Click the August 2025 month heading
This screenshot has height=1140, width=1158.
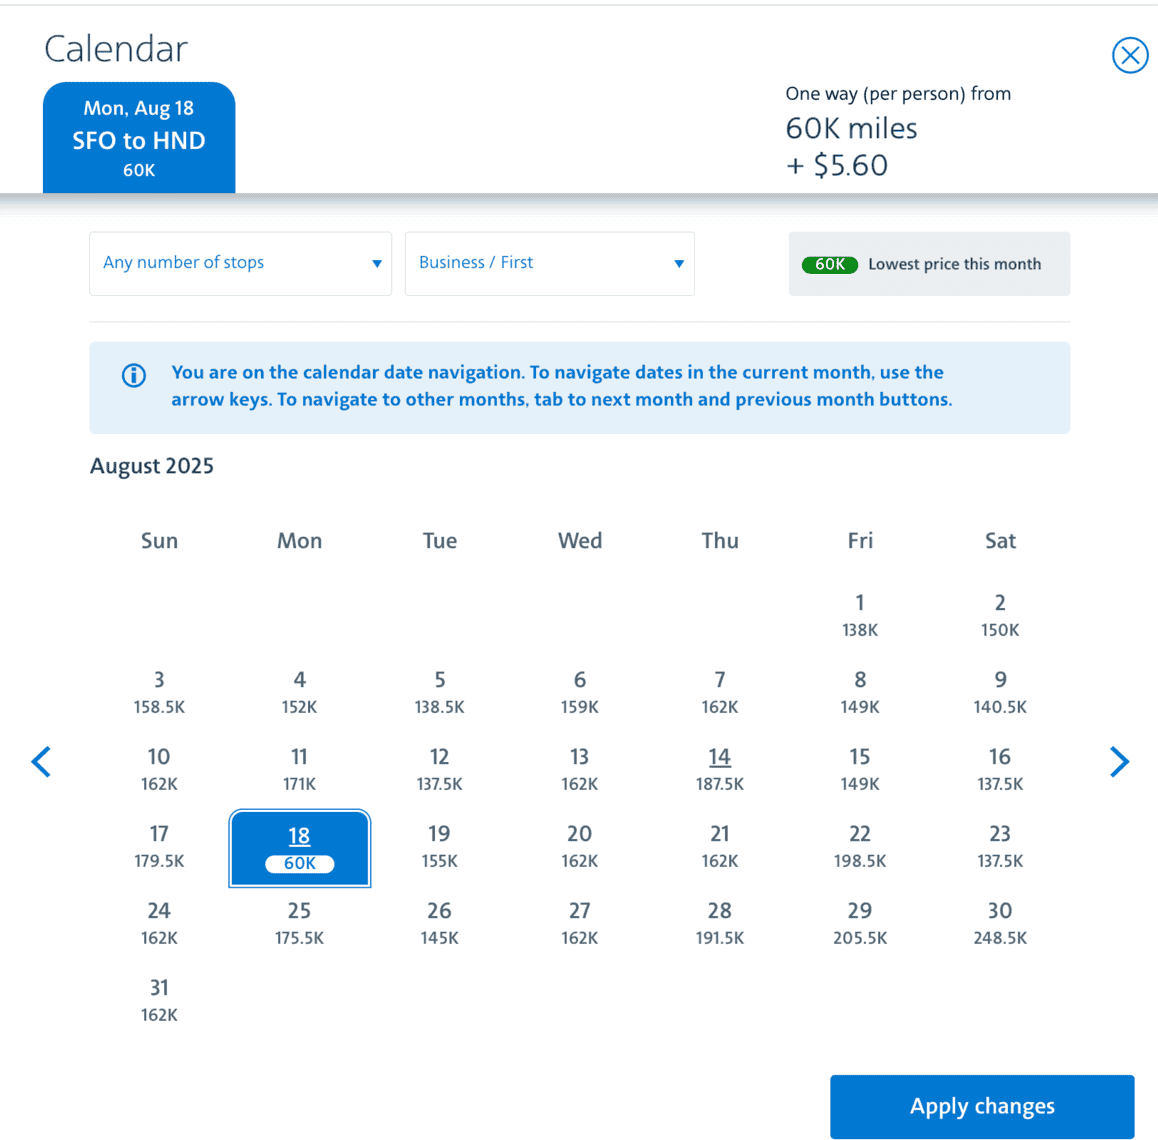152,466
